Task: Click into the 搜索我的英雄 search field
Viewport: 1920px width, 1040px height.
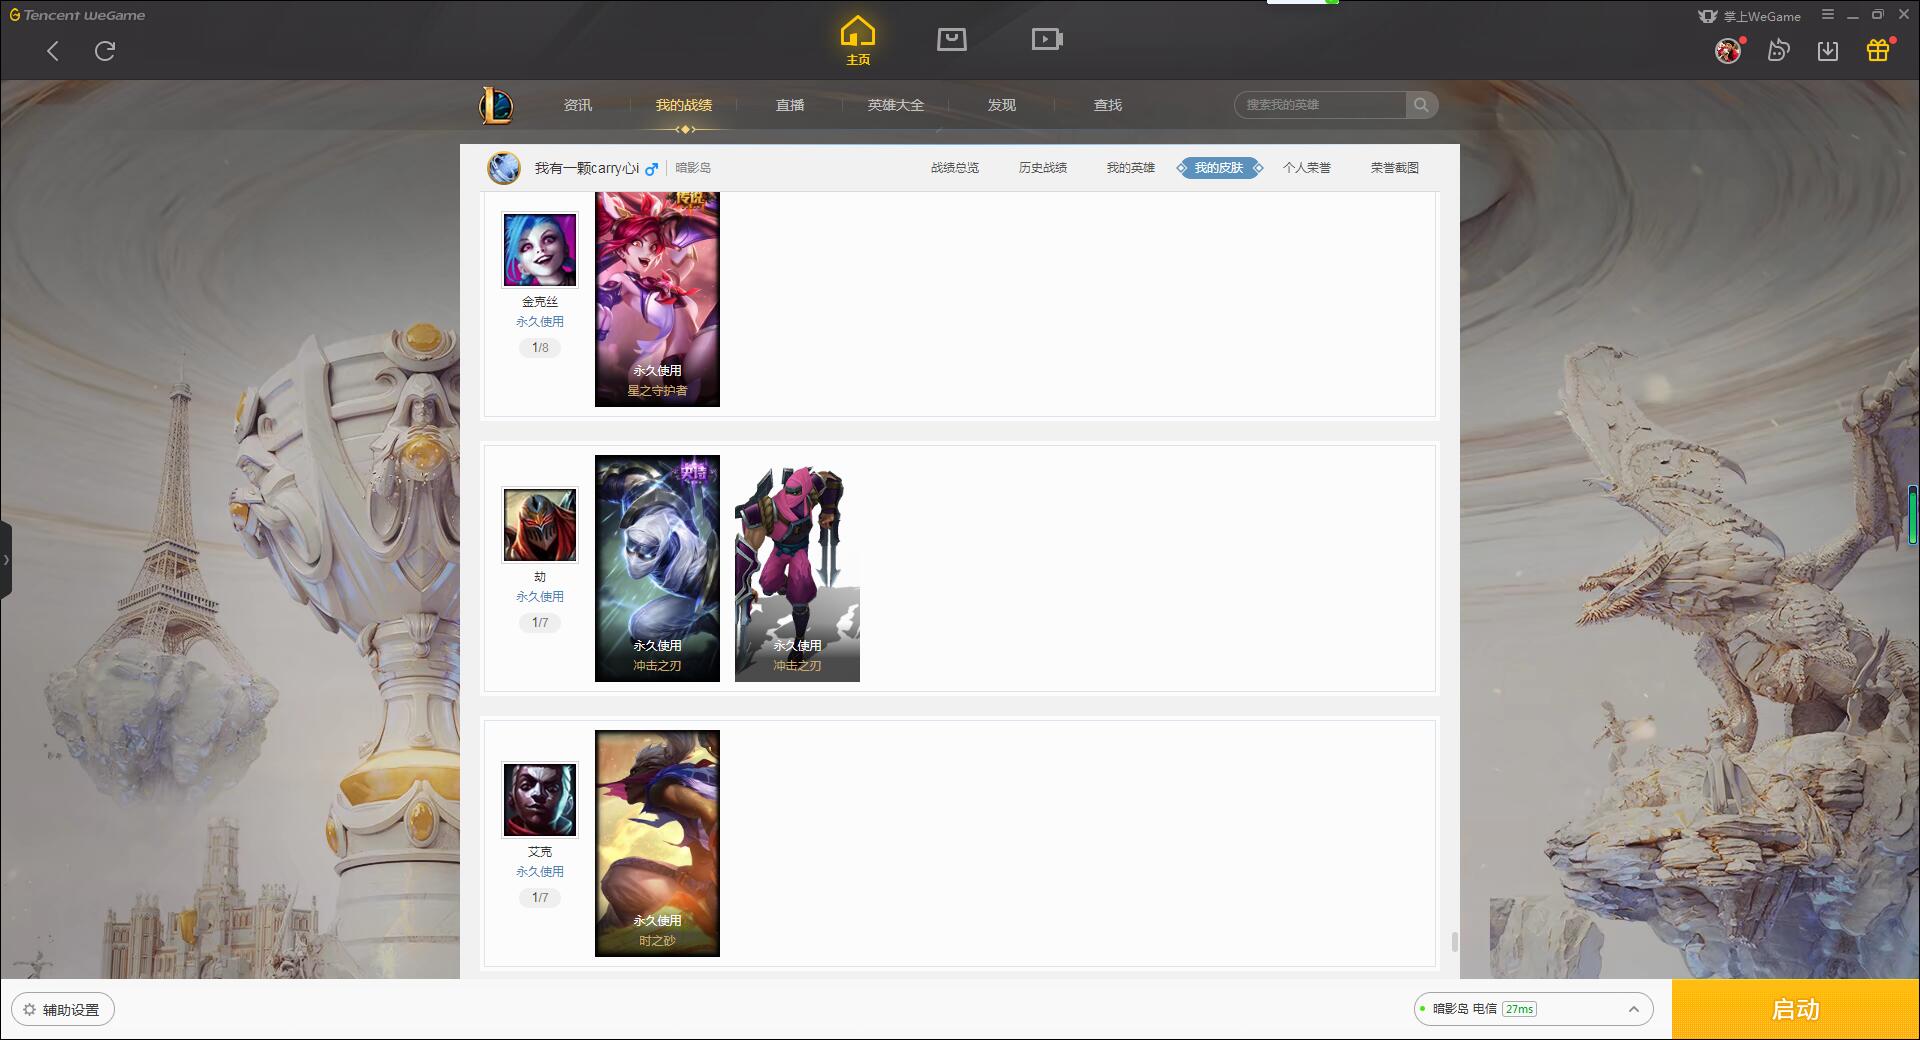Action: click(1320, 105)
